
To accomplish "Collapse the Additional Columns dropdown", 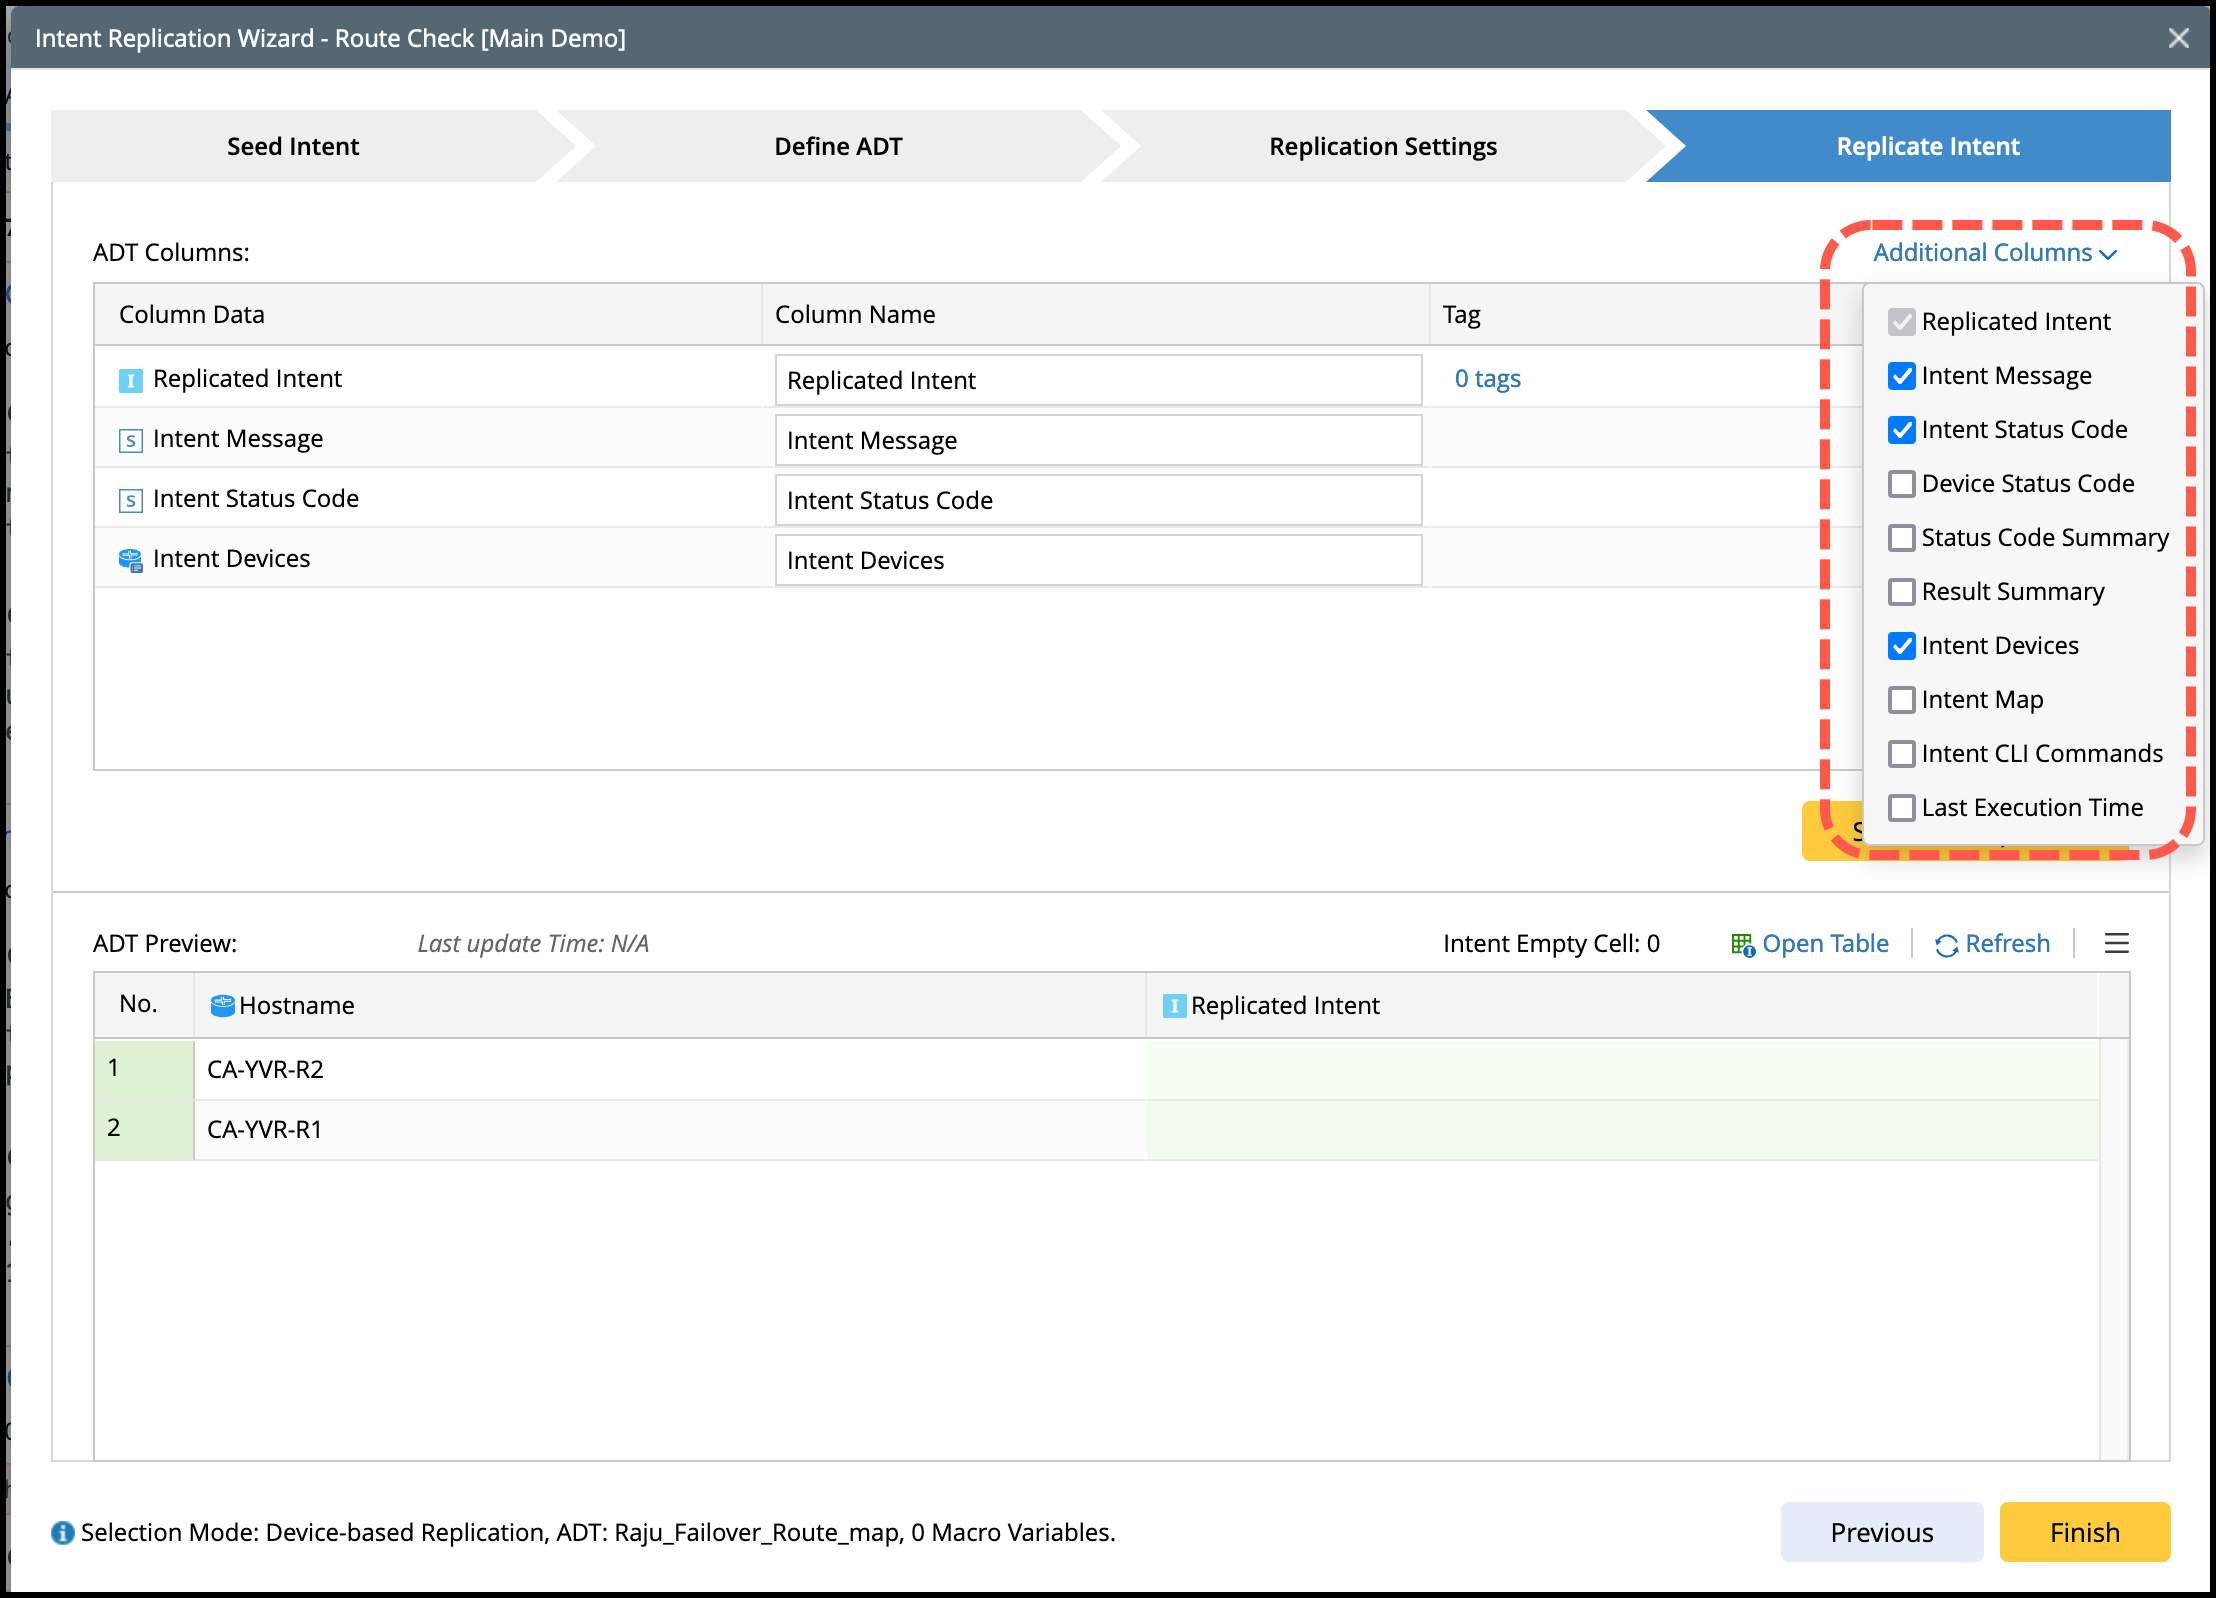I will (1982, 253).
